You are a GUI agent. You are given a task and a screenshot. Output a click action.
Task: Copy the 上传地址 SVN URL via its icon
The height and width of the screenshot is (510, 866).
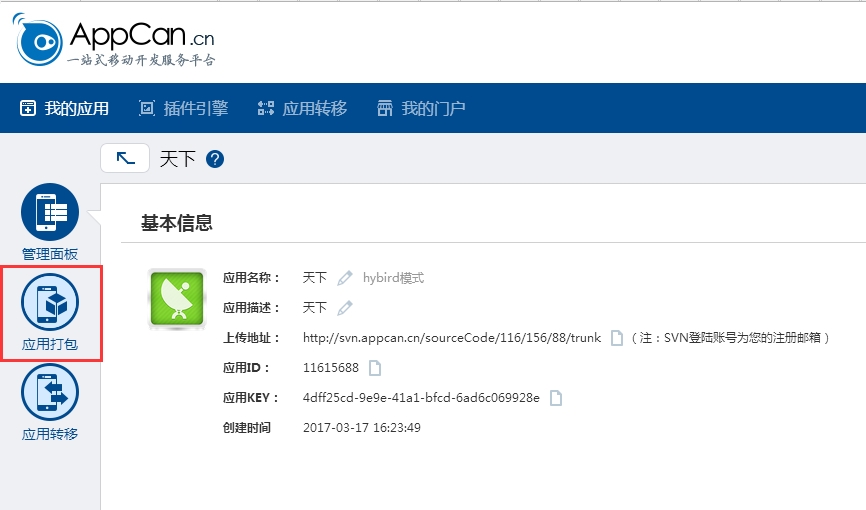617,338
